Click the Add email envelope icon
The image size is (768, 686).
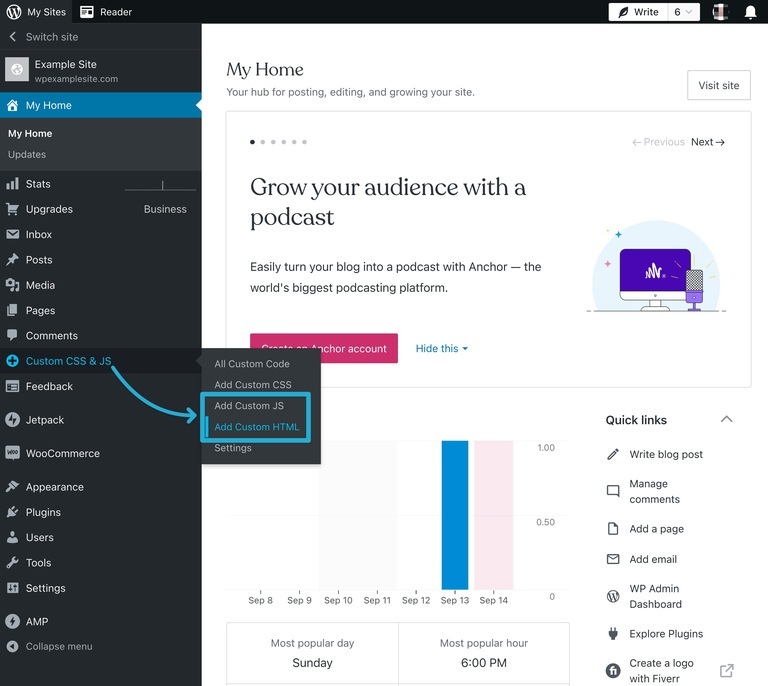(613, 559)
